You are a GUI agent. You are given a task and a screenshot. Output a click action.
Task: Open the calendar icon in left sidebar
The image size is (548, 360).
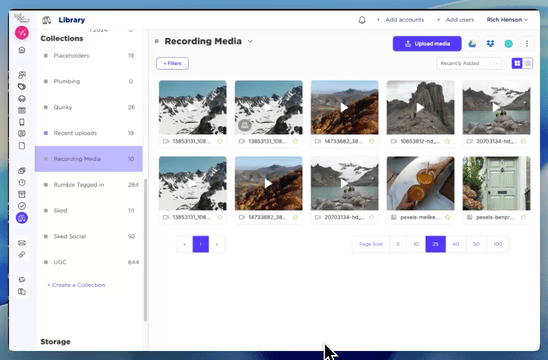click(x=22, y=110)
